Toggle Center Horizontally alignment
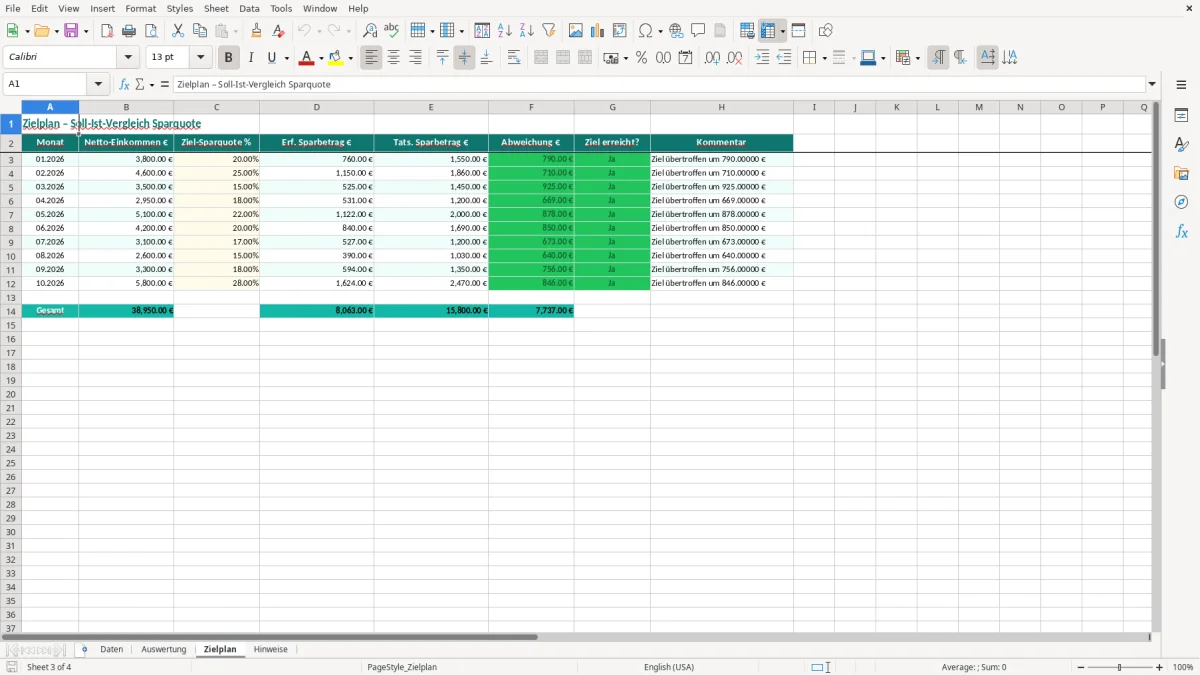This screenshot has width=1200, height=675. 393,58
